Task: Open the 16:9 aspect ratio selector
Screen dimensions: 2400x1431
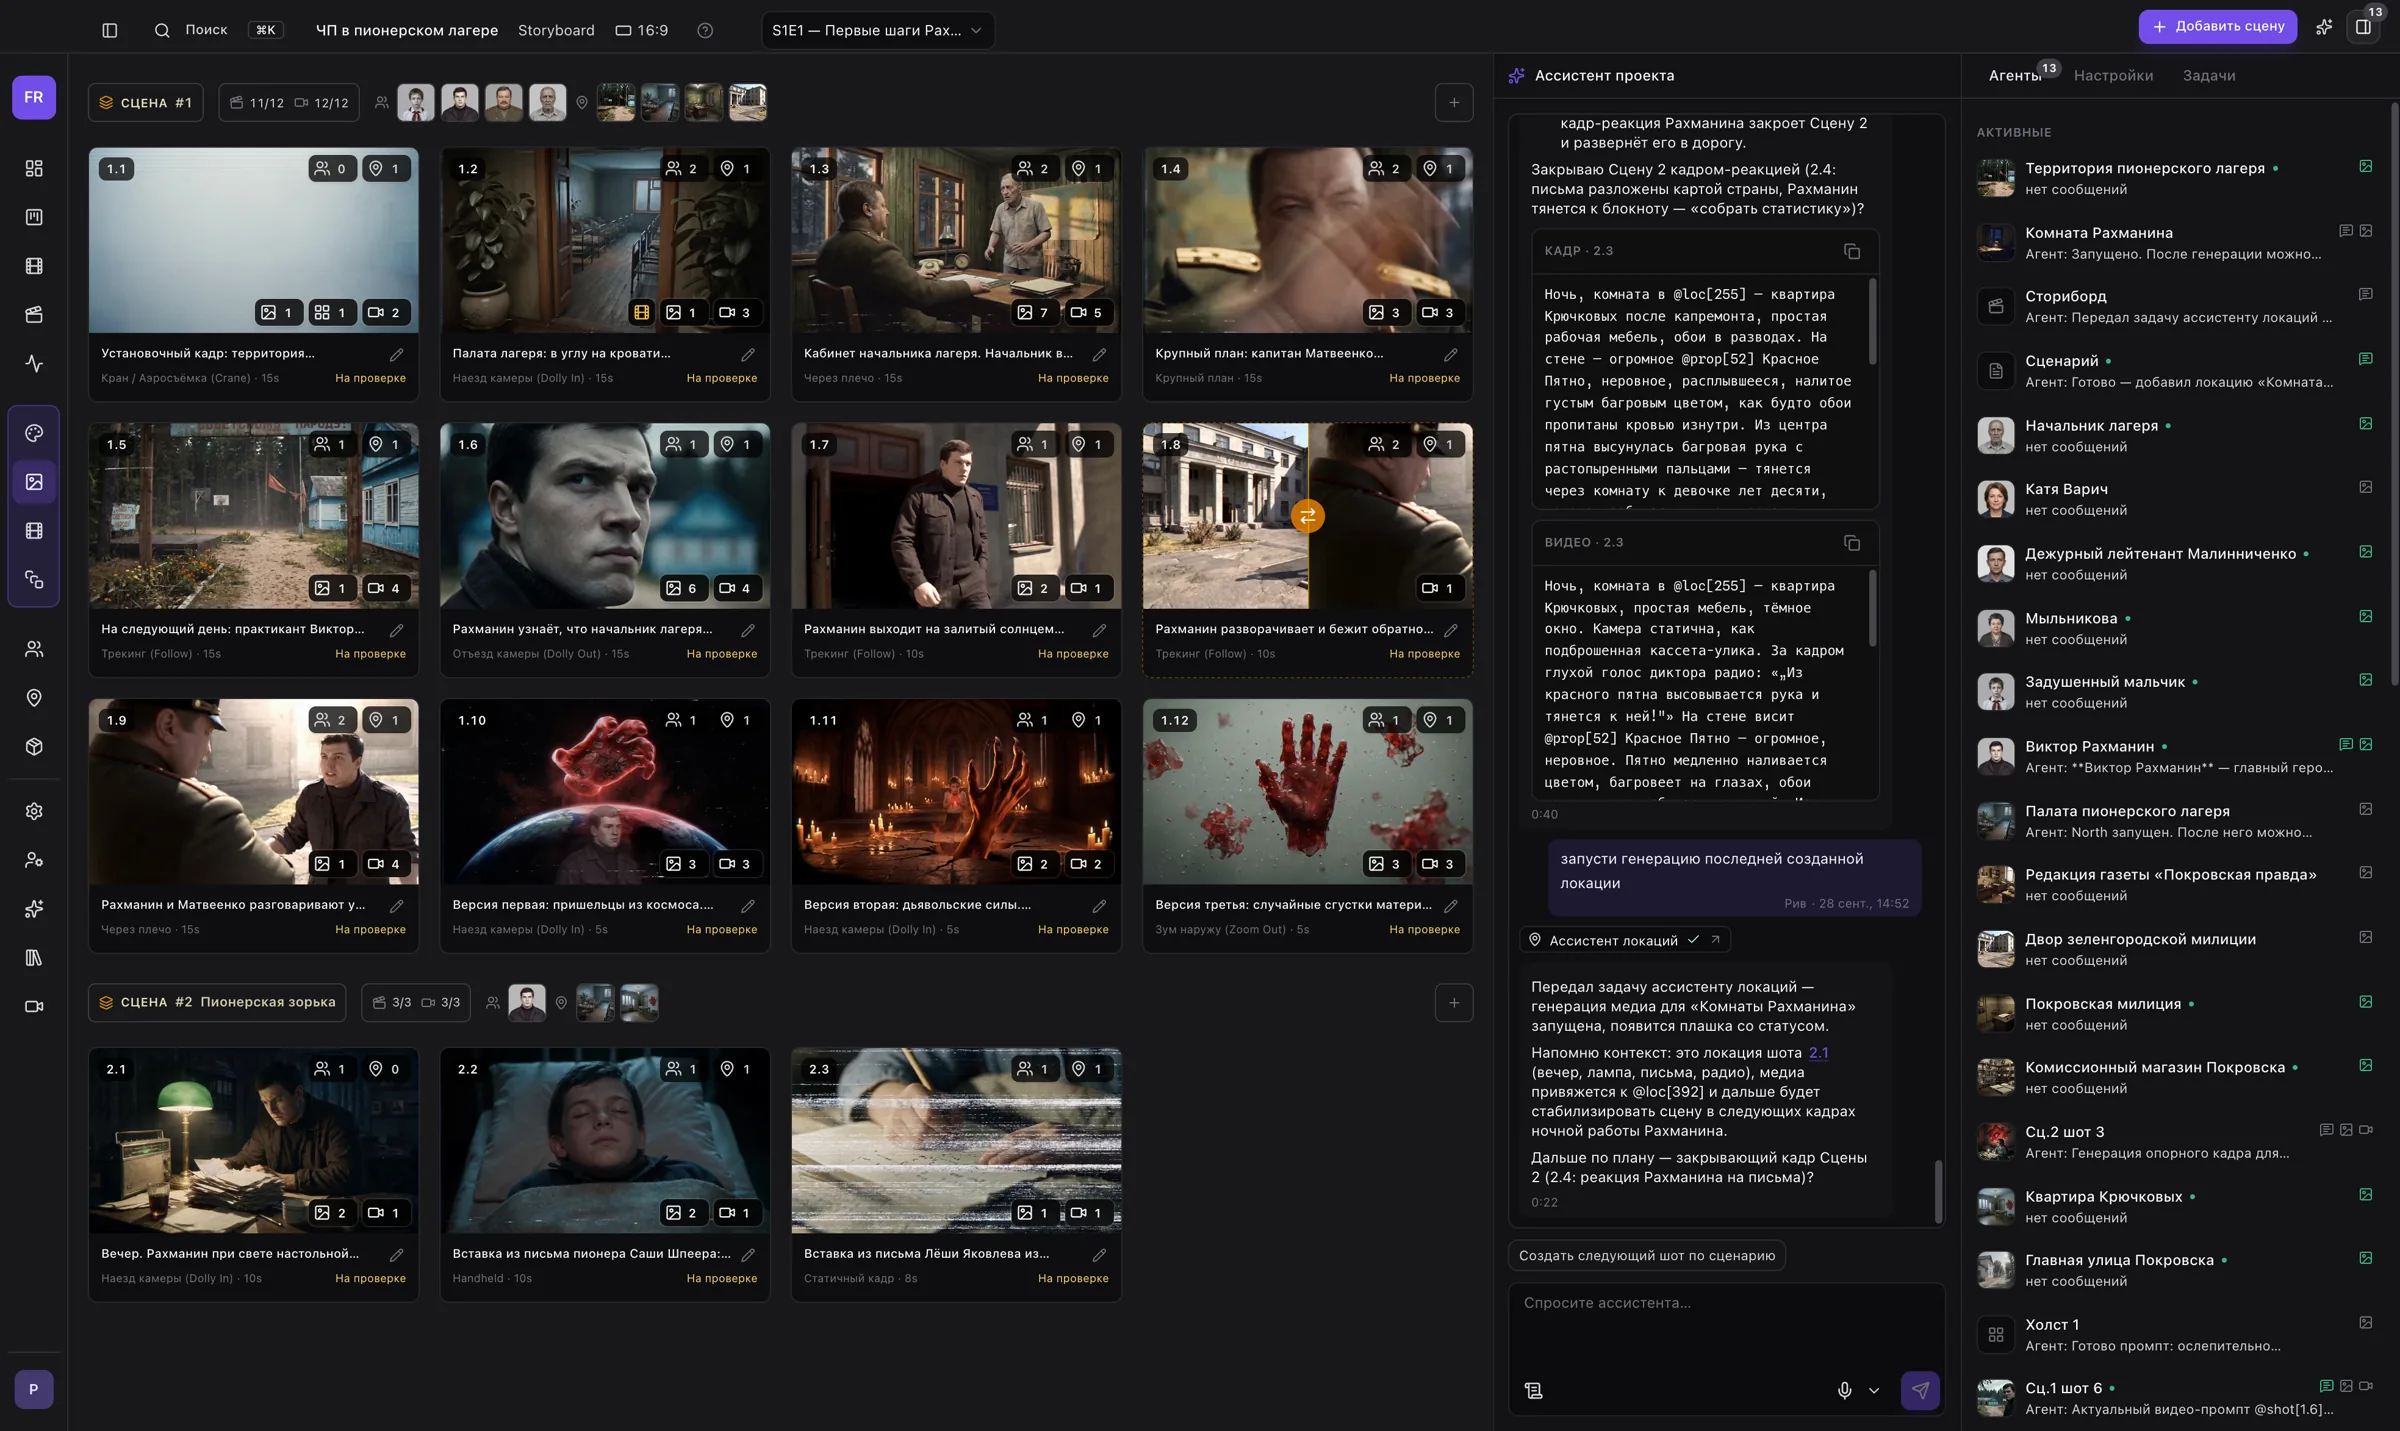Action: (x=642, y=30)
